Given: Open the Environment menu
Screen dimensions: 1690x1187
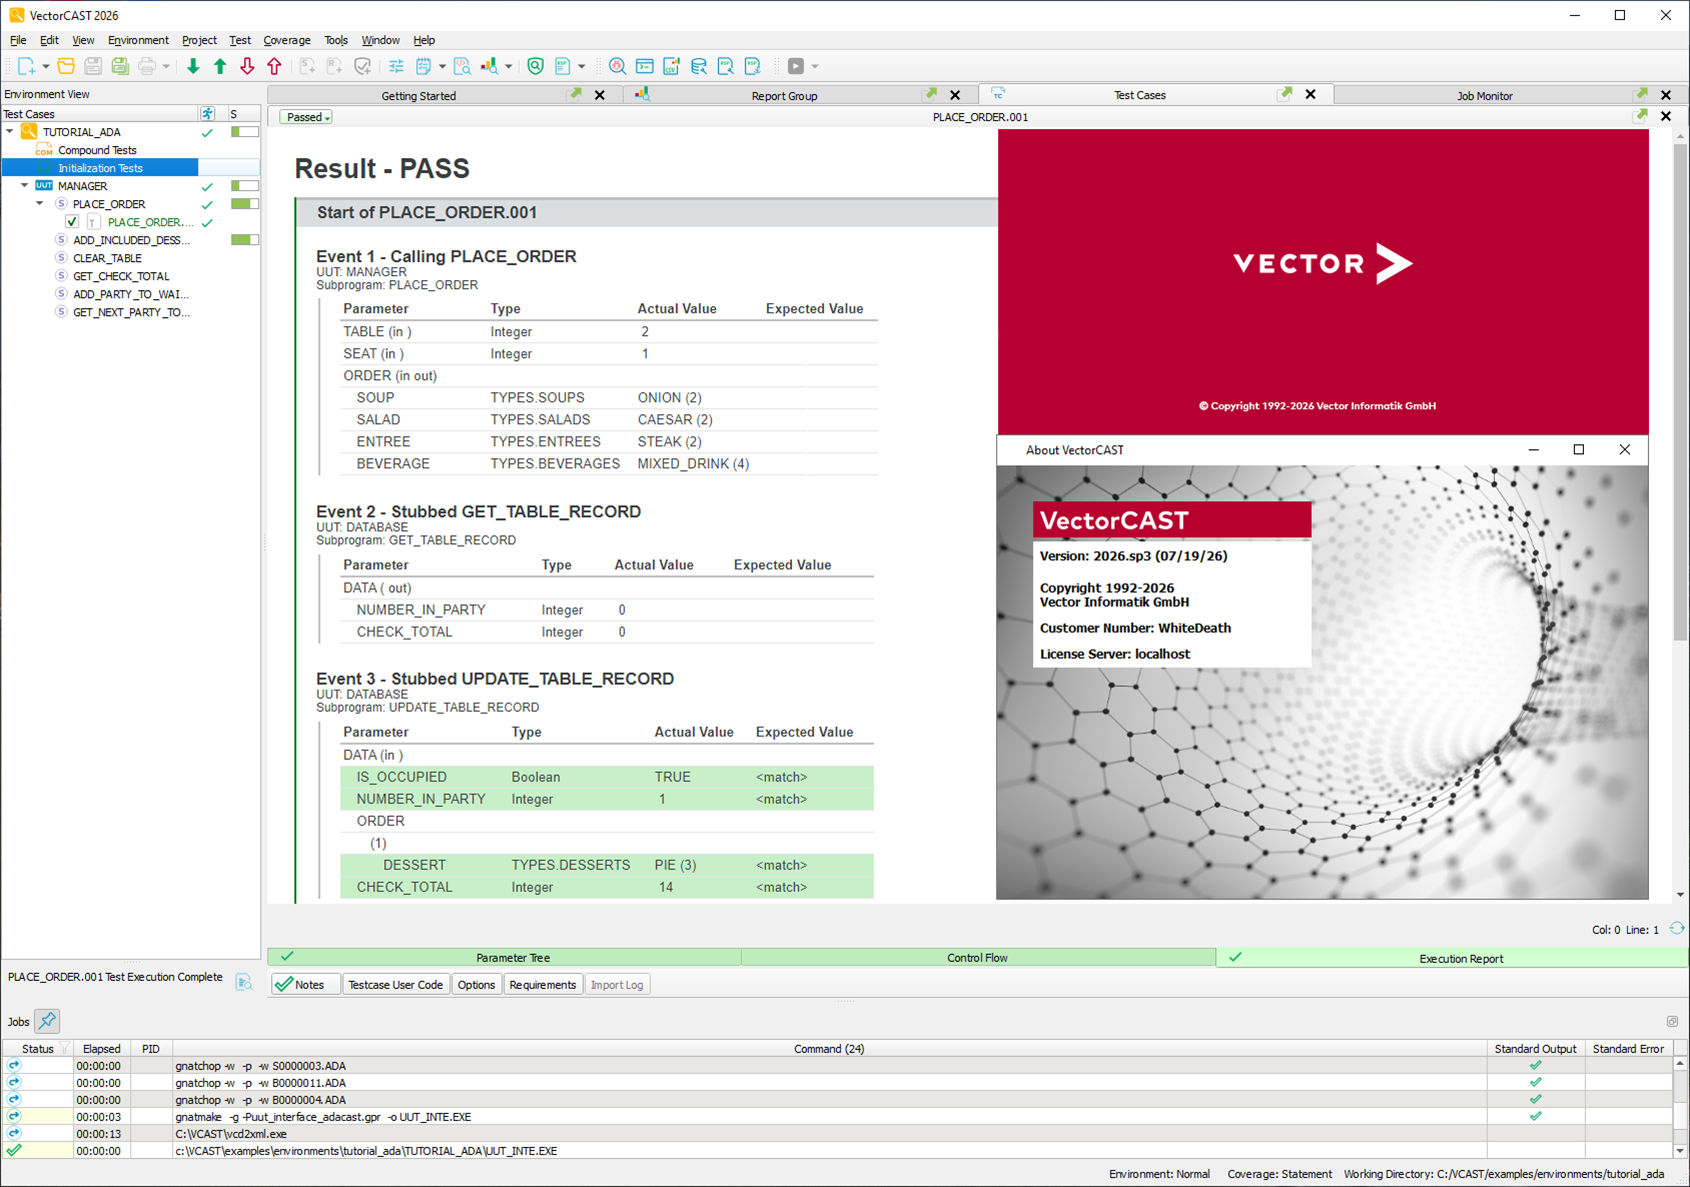Looking at the screenshot, I should tap(138, 40).
